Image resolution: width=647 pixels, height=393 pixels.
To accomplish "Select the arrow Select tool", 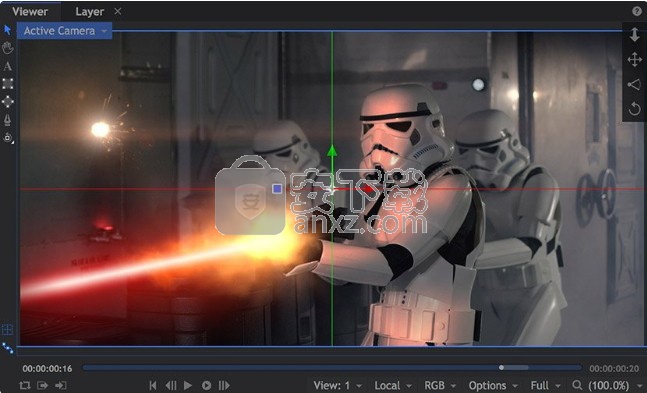I will 7,30.
